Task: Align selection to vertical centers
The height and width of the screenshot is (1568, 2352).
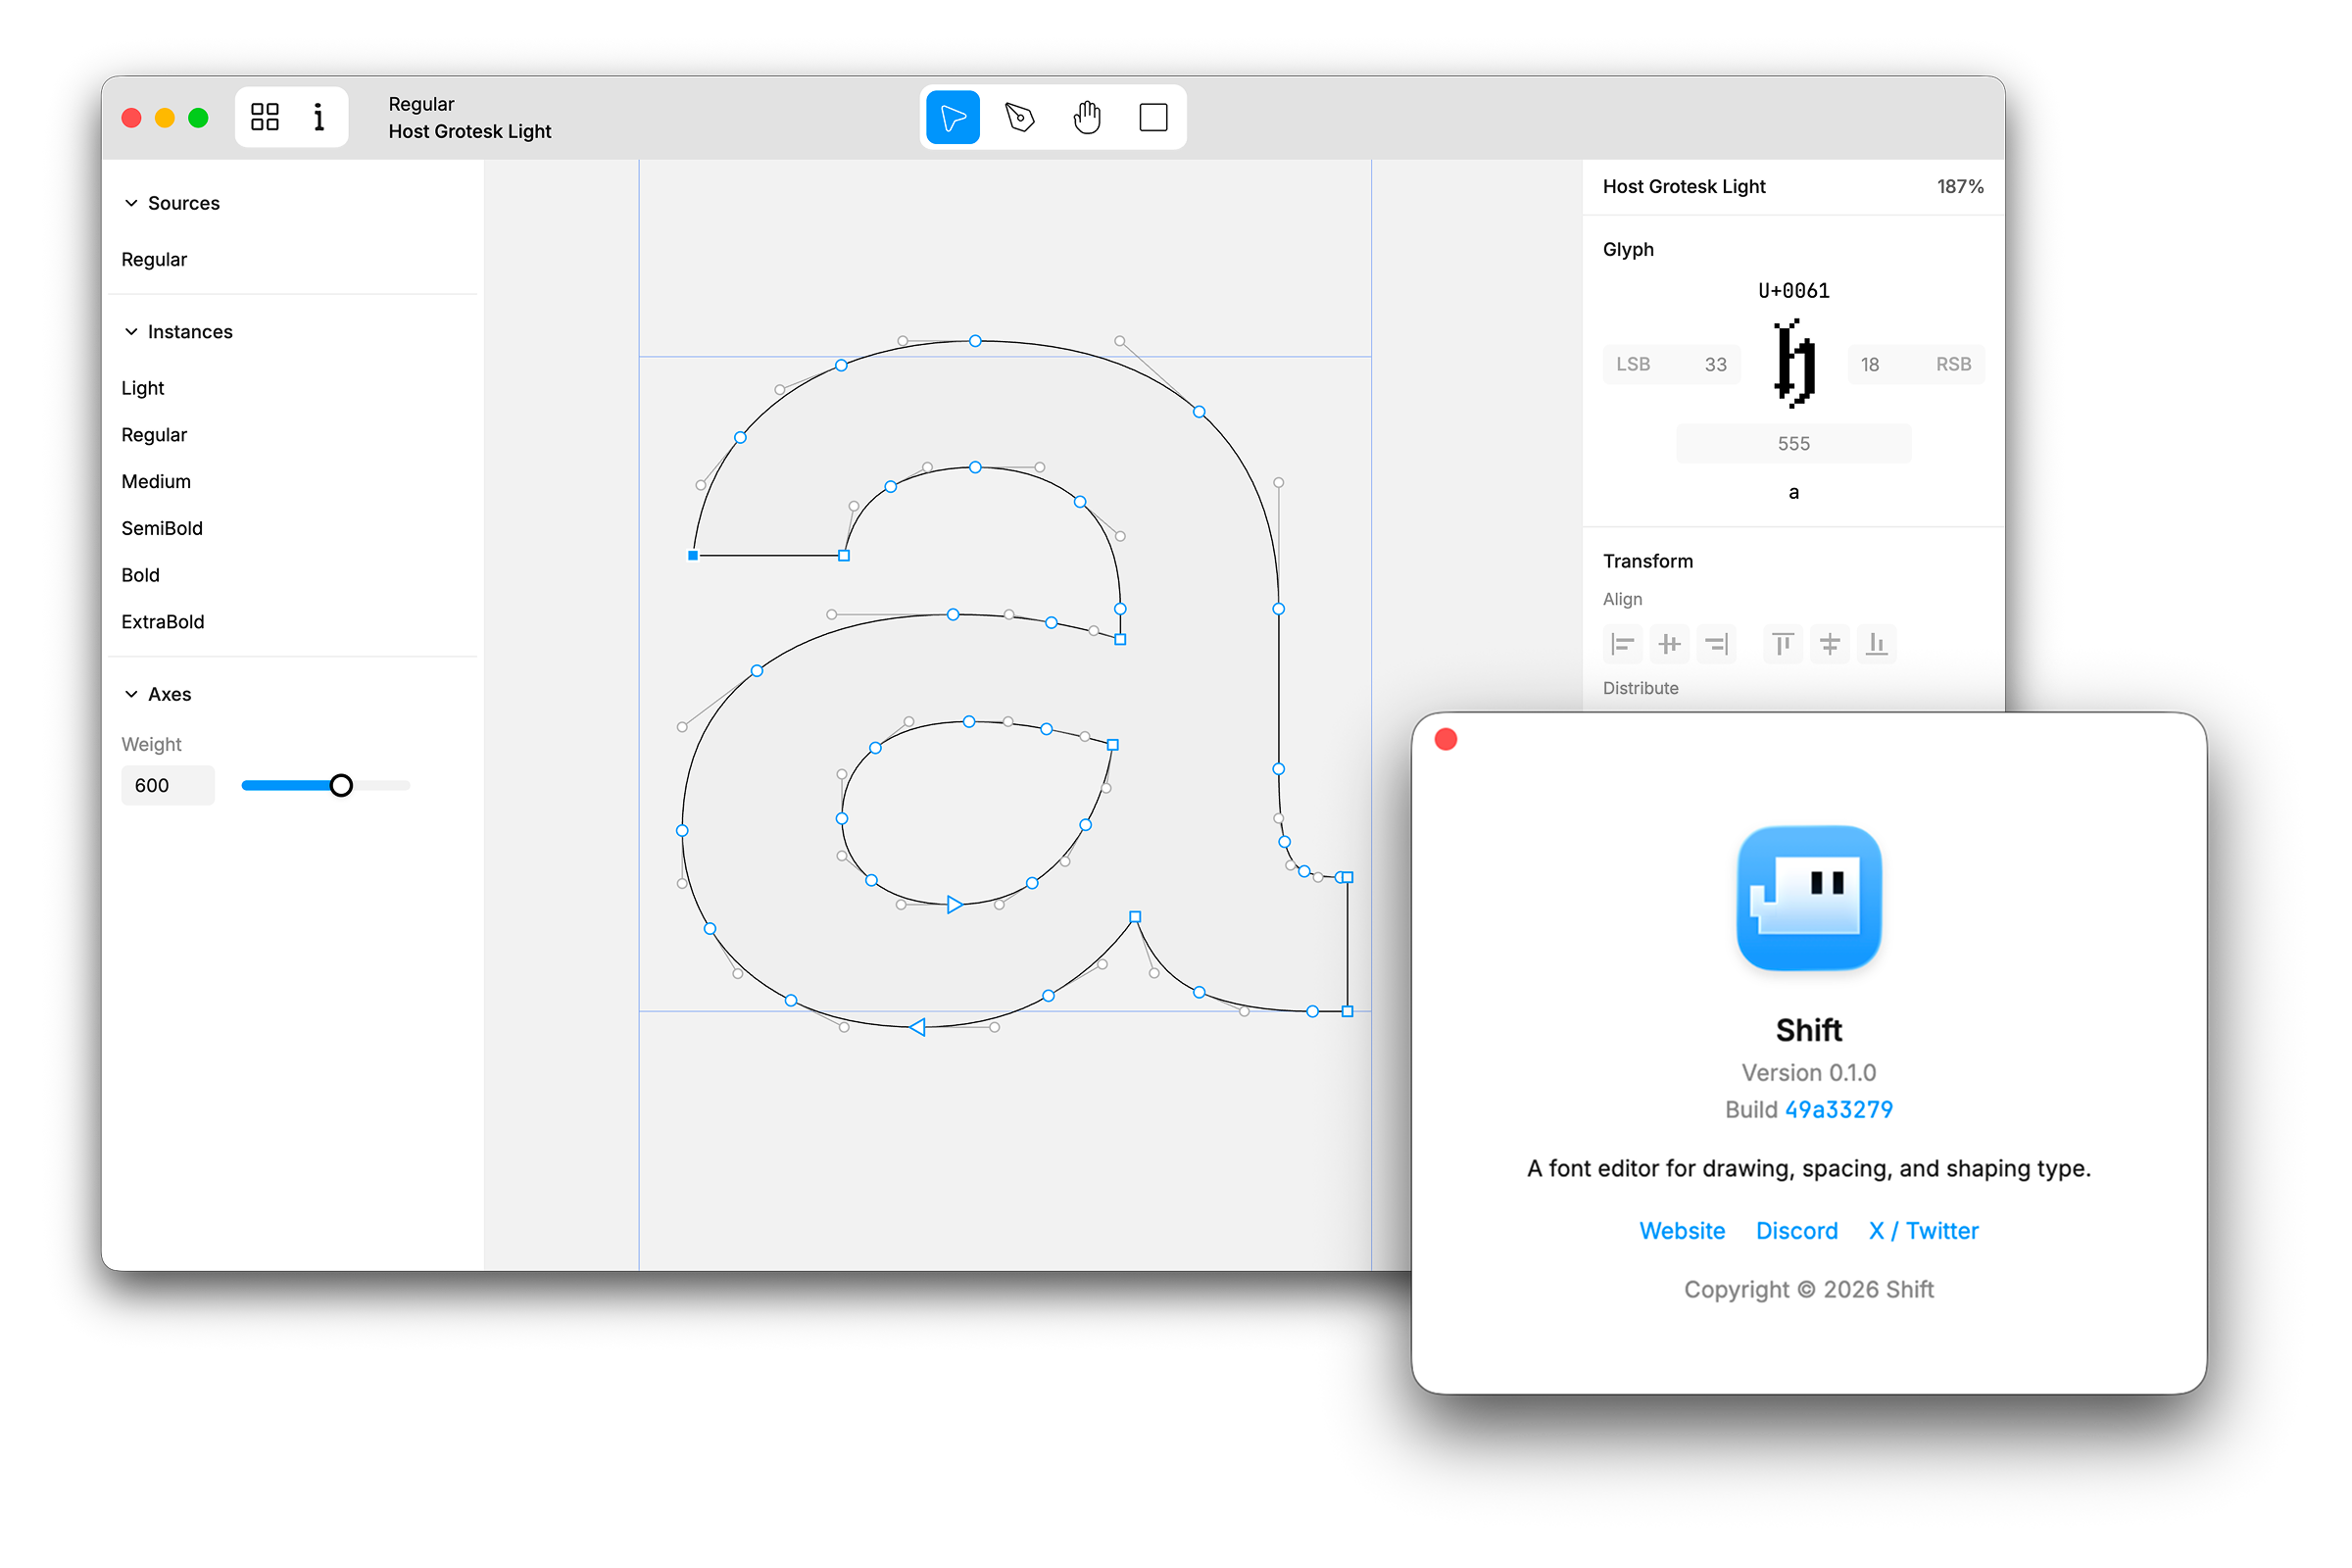Action: point(1830,644)
